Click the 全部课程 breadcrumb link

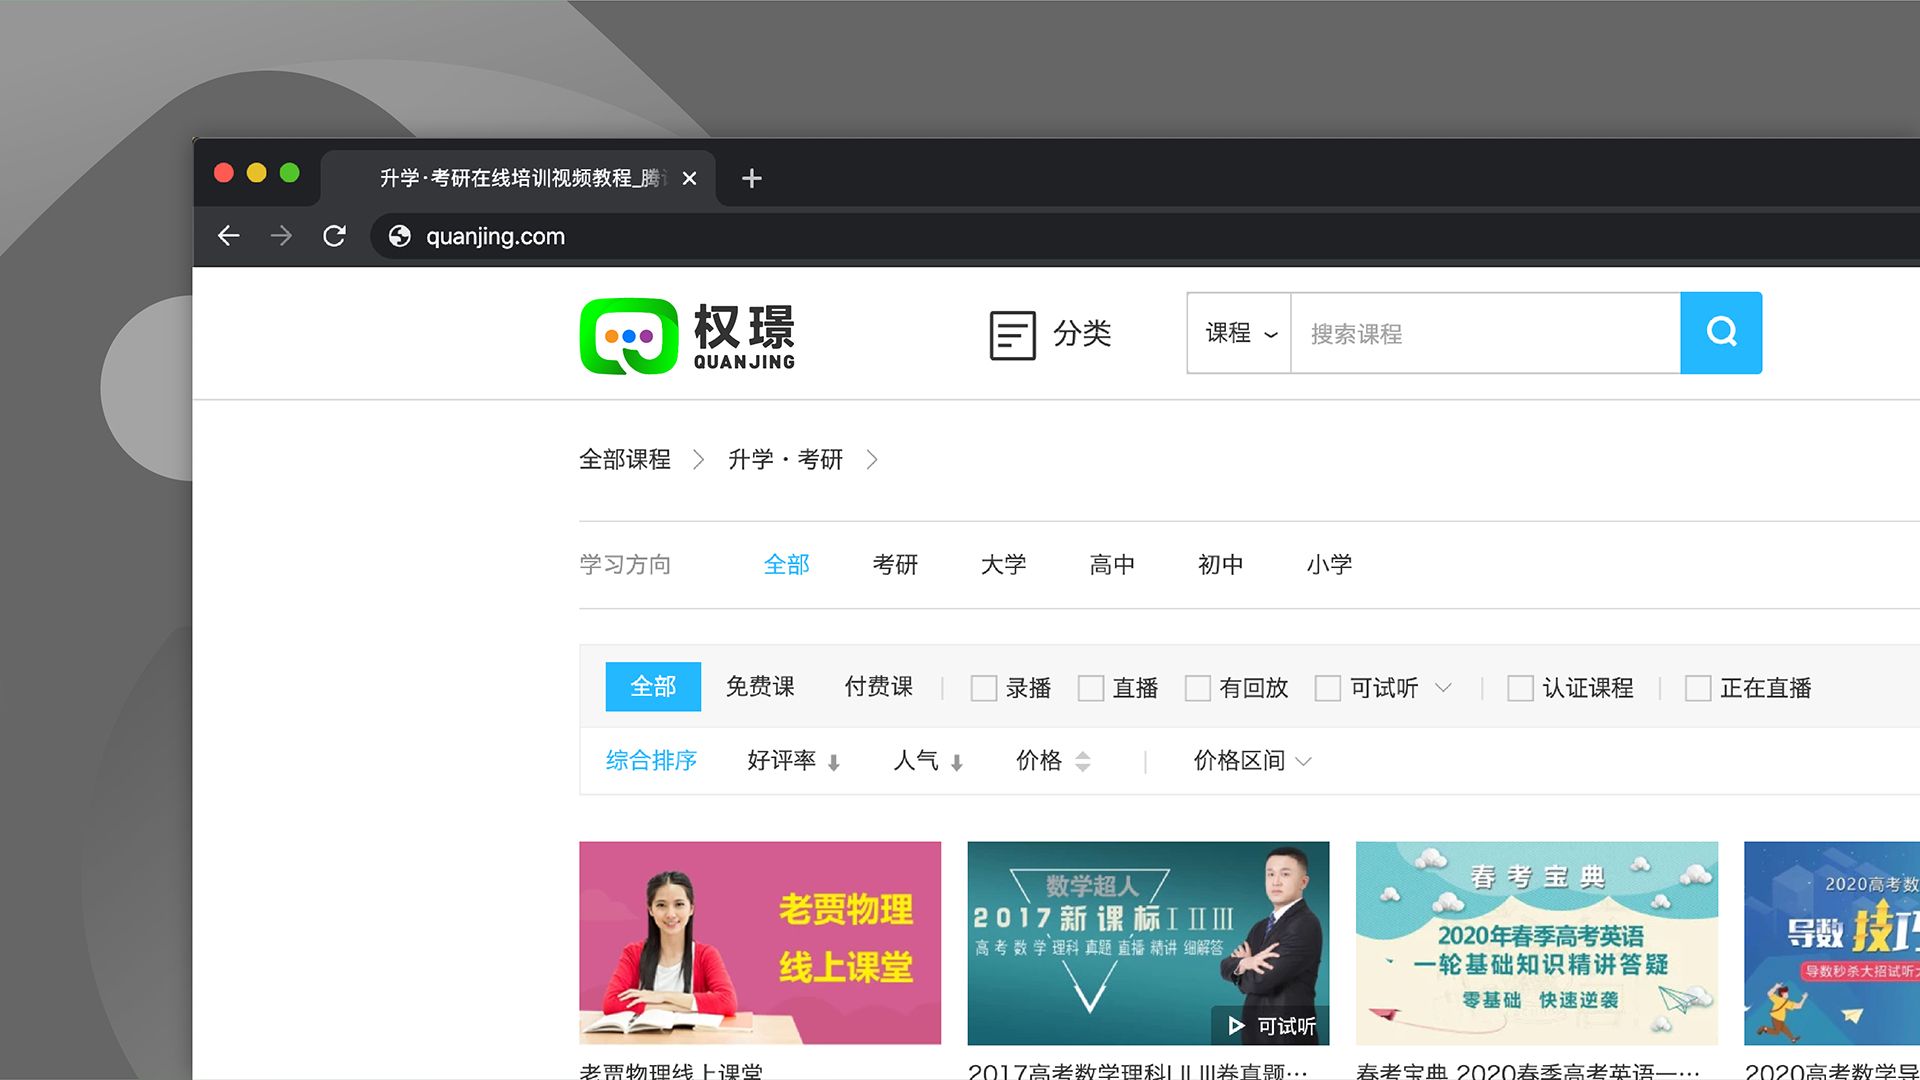click(x=625, y=460)
